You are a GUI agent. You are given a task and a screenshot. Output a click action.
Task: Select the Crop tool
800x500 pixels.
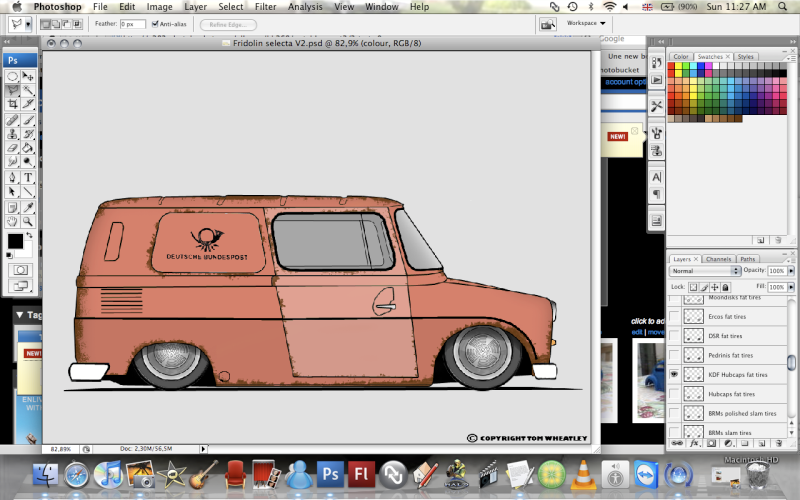[x=12, y=104]
